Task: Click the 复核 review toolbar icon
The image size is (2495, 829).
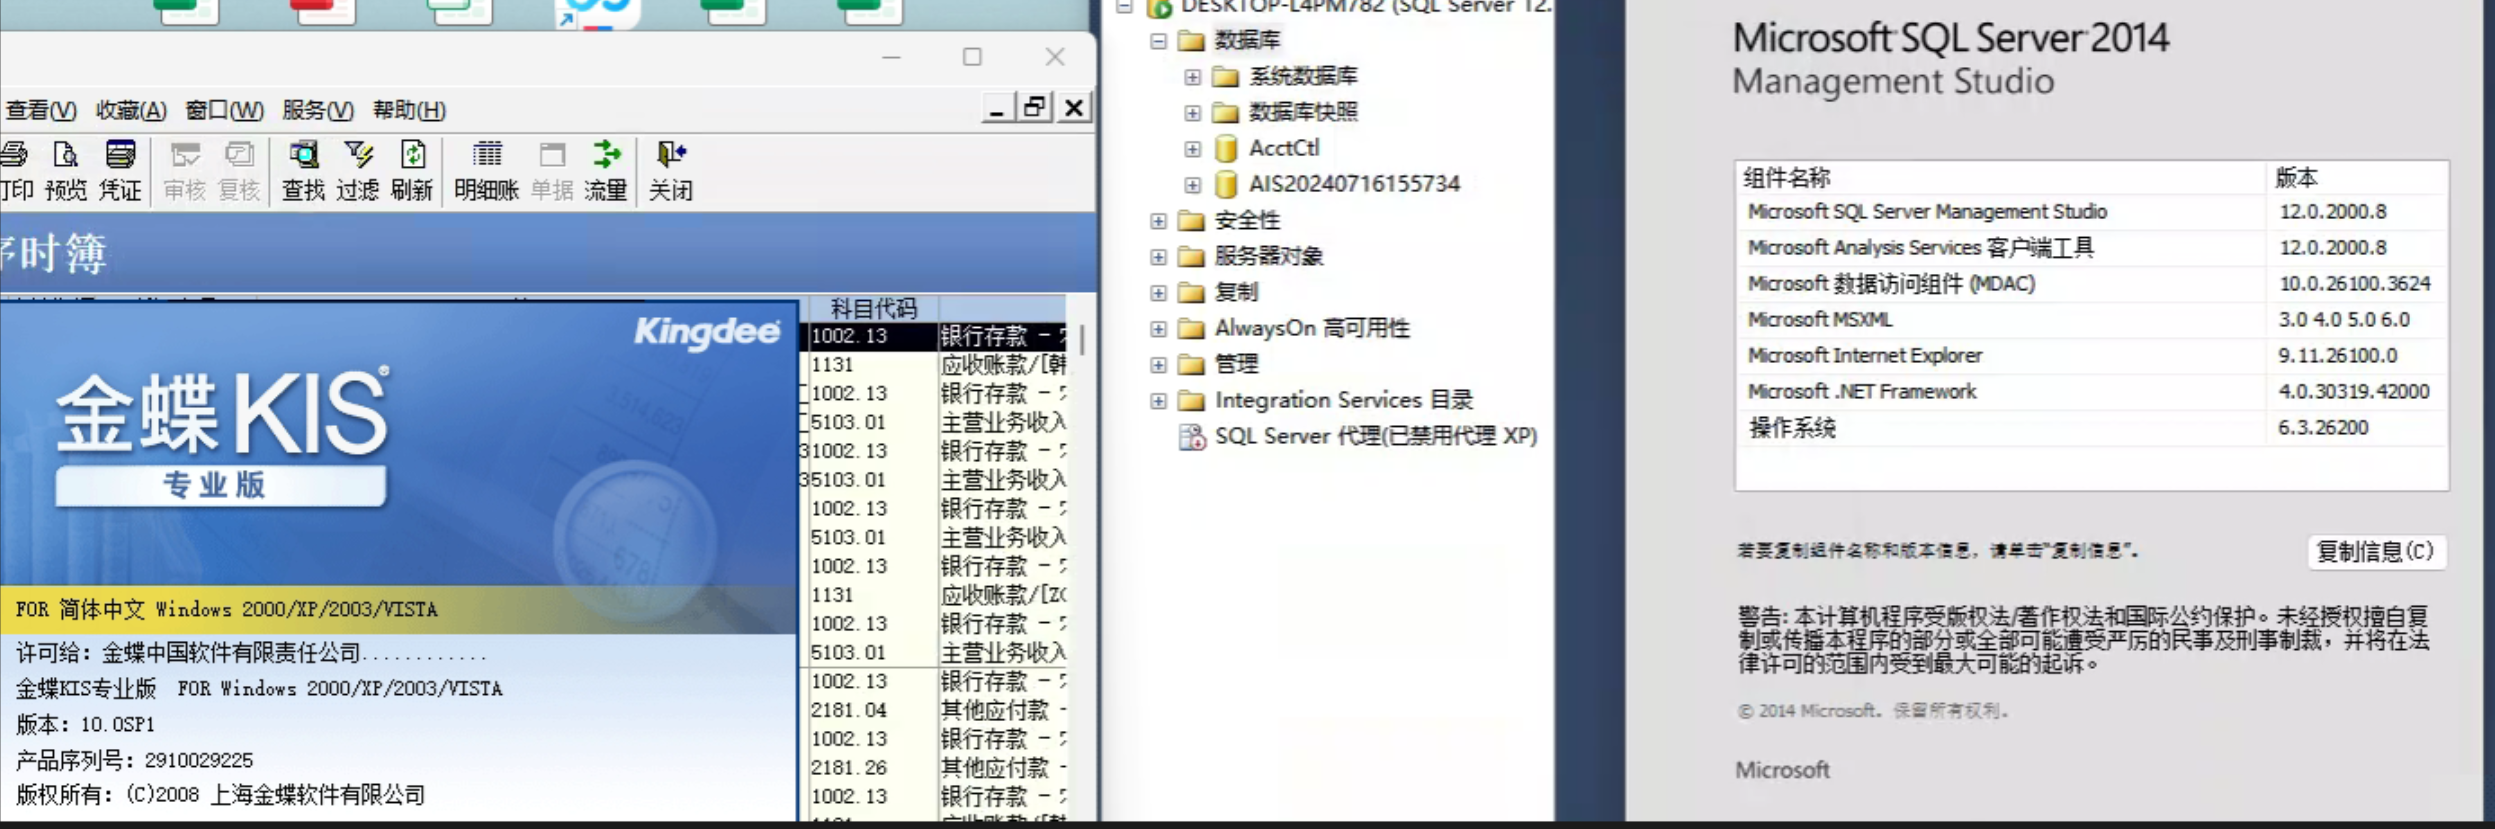Action: [x=239, y=170]
